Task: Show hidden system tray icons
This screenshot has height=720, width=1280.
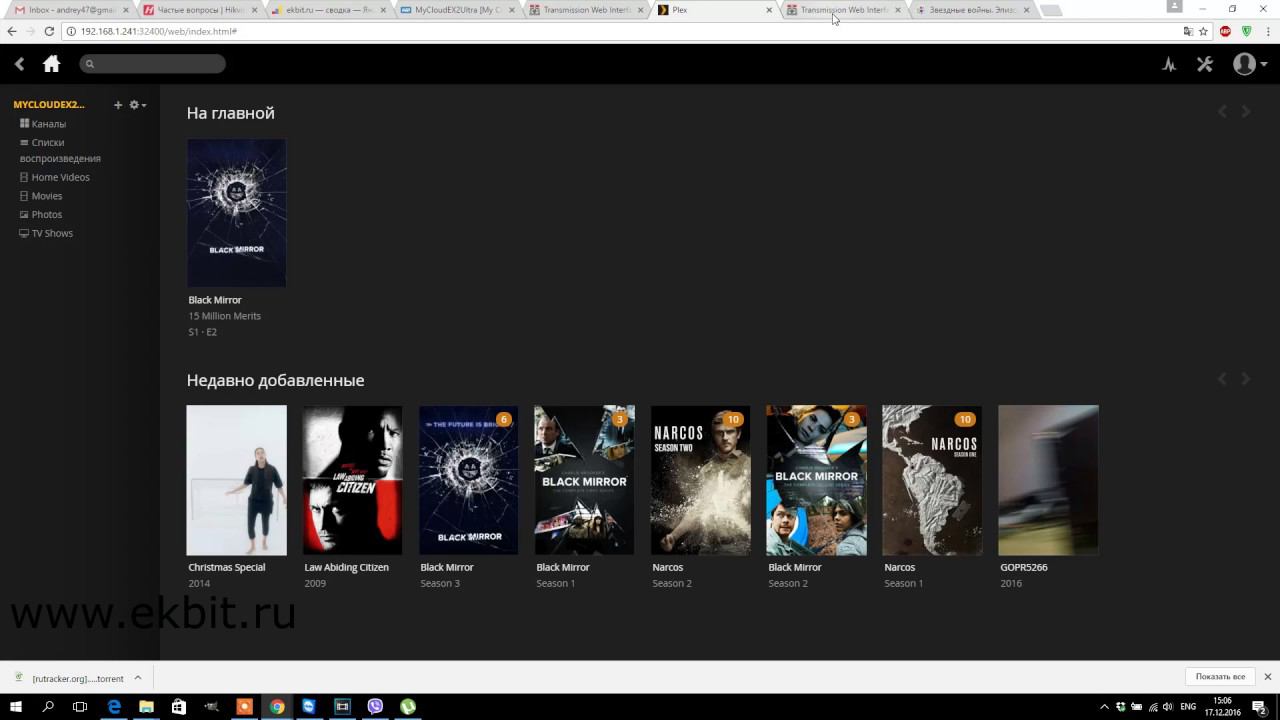Action: coord(1104,707)
